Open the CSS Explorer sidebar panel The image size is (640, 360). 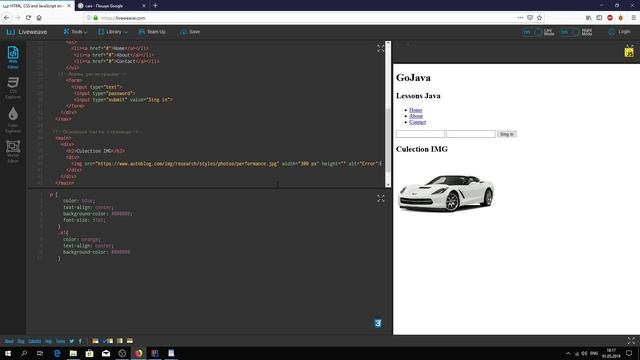pyautogui.click(x=13, y=87)
